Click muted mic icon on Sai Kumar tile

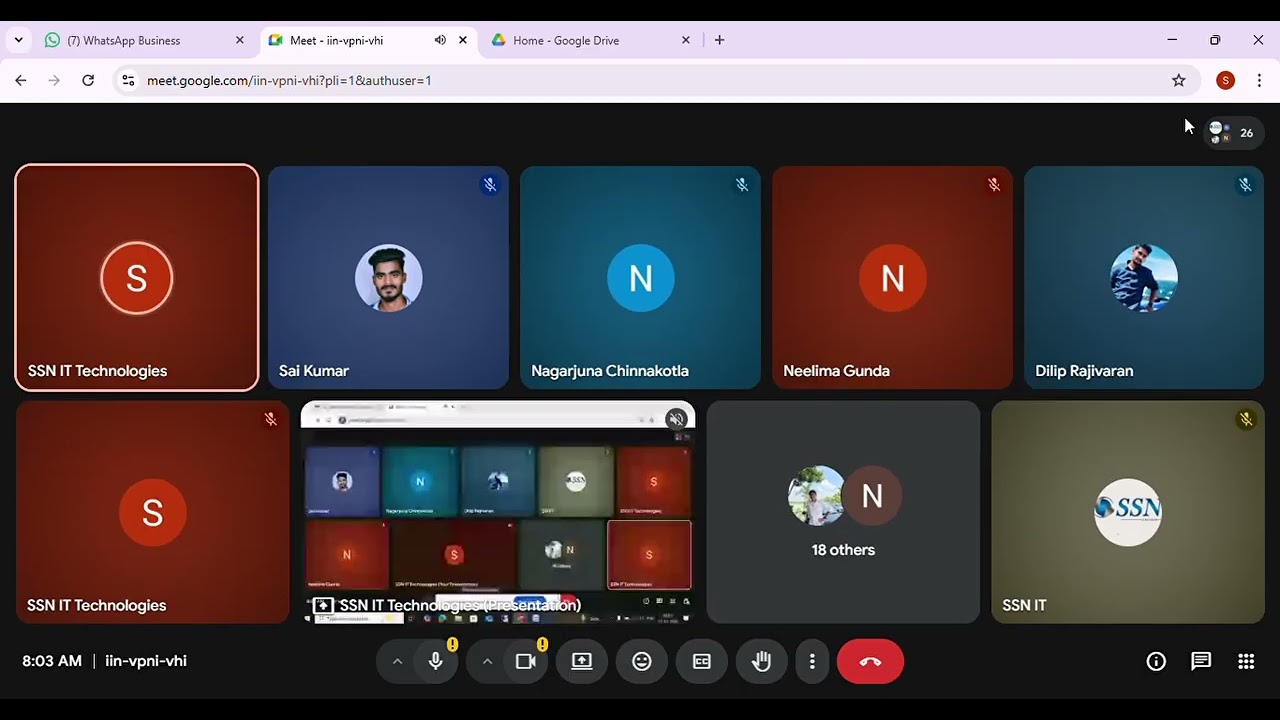pos(490,185)
